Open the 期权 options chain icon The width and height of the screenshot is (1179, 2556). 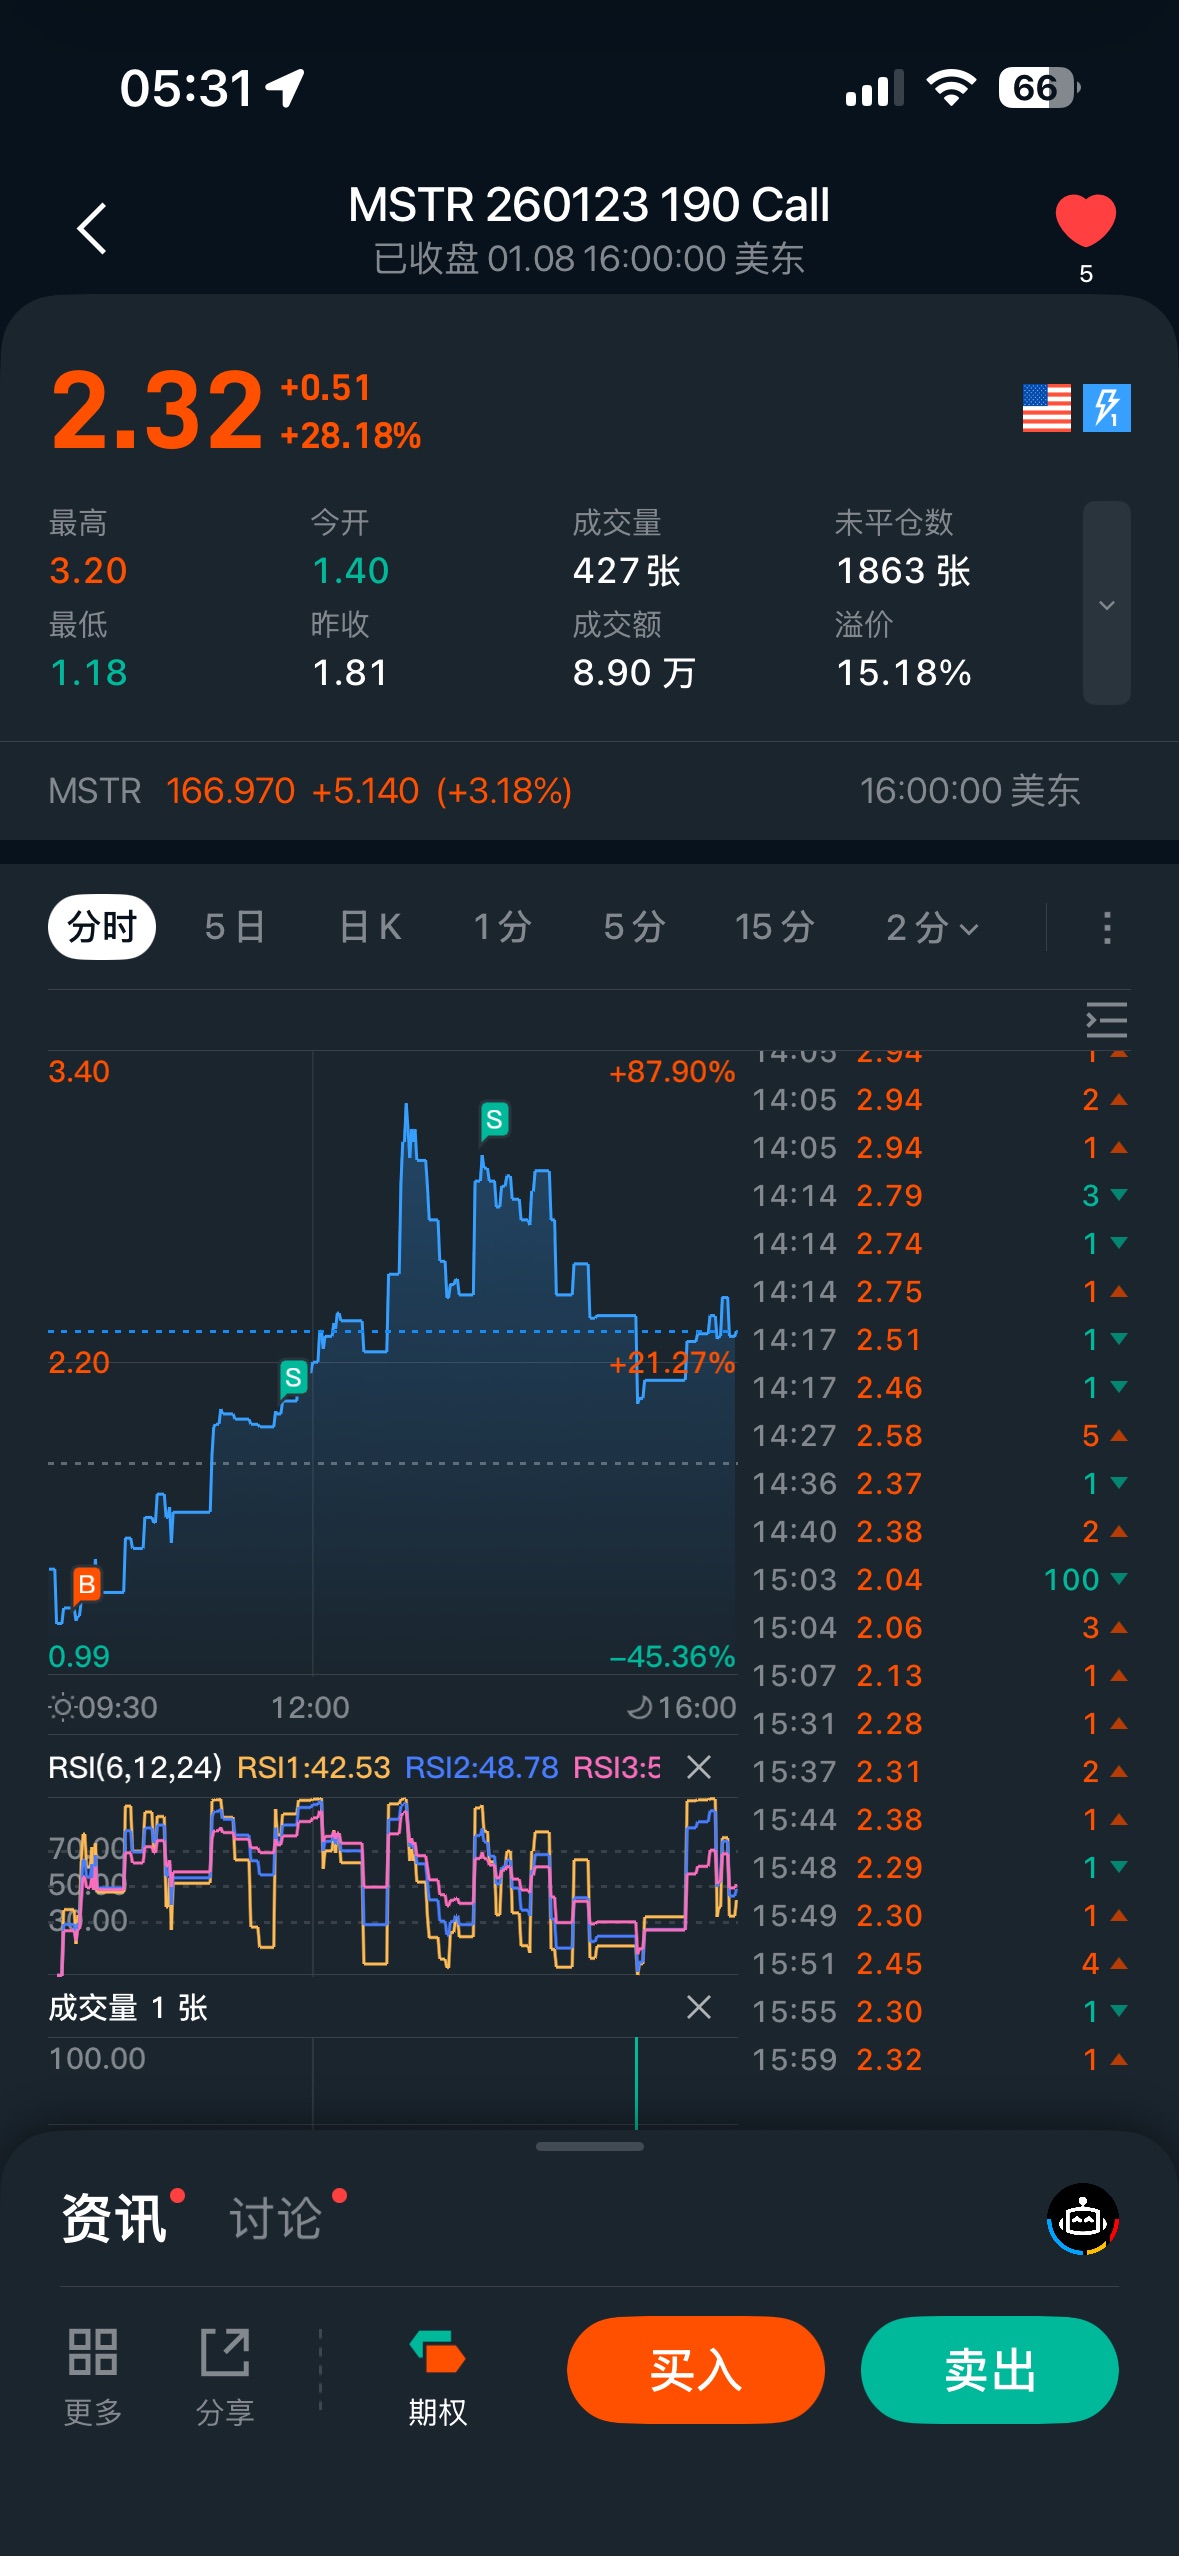(438, 2377)
